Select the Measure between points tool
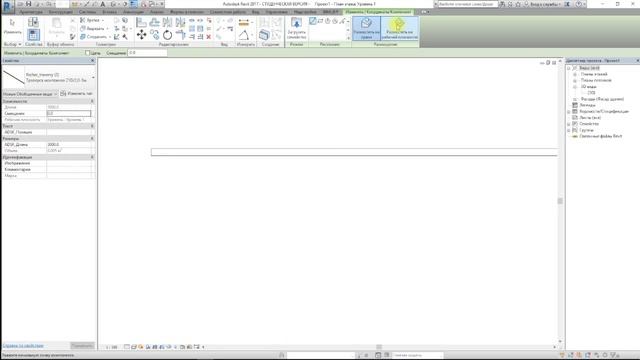 pos(244,23)
